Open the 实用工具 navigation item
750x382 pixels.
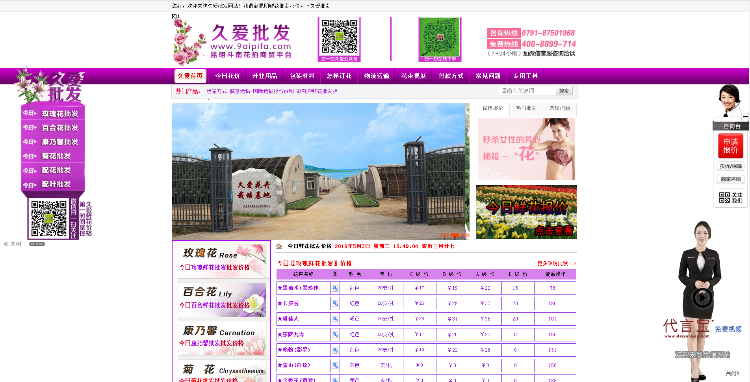(526, 76)
